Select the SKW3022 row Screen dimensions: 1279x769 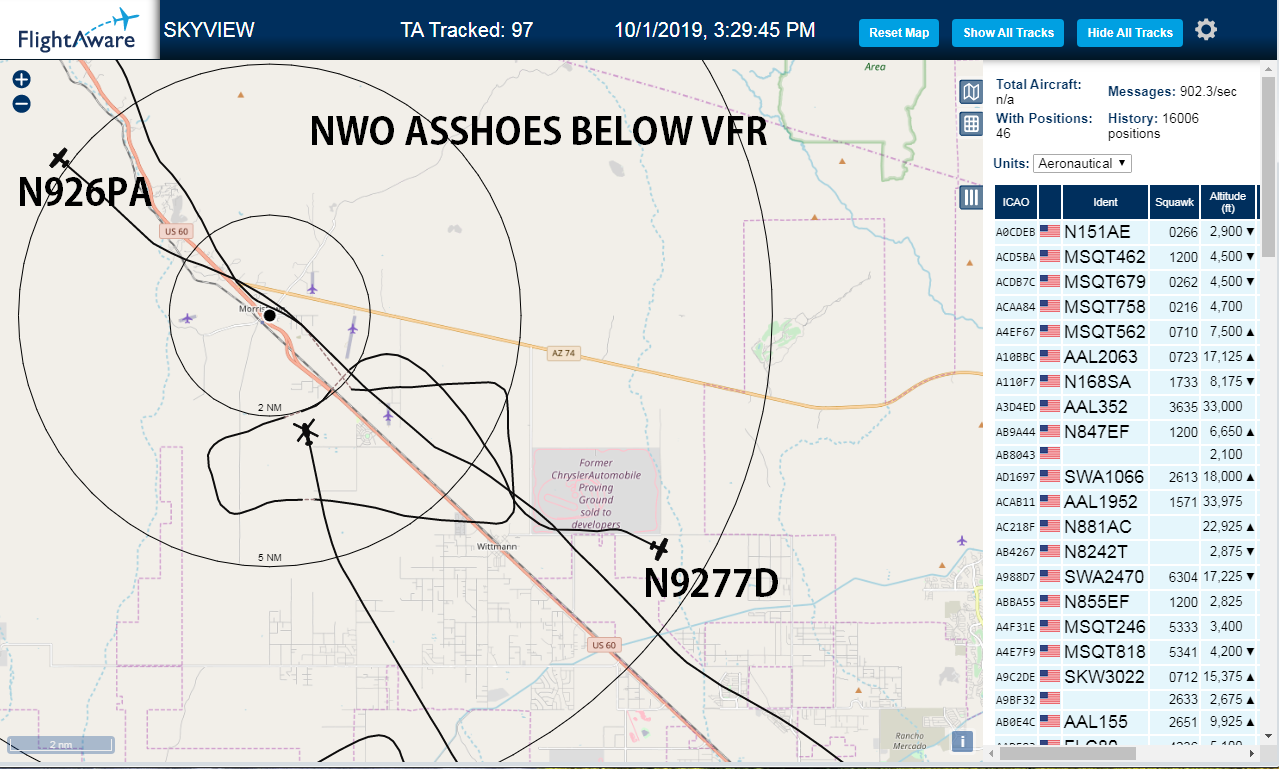[x=1125, y=677]
